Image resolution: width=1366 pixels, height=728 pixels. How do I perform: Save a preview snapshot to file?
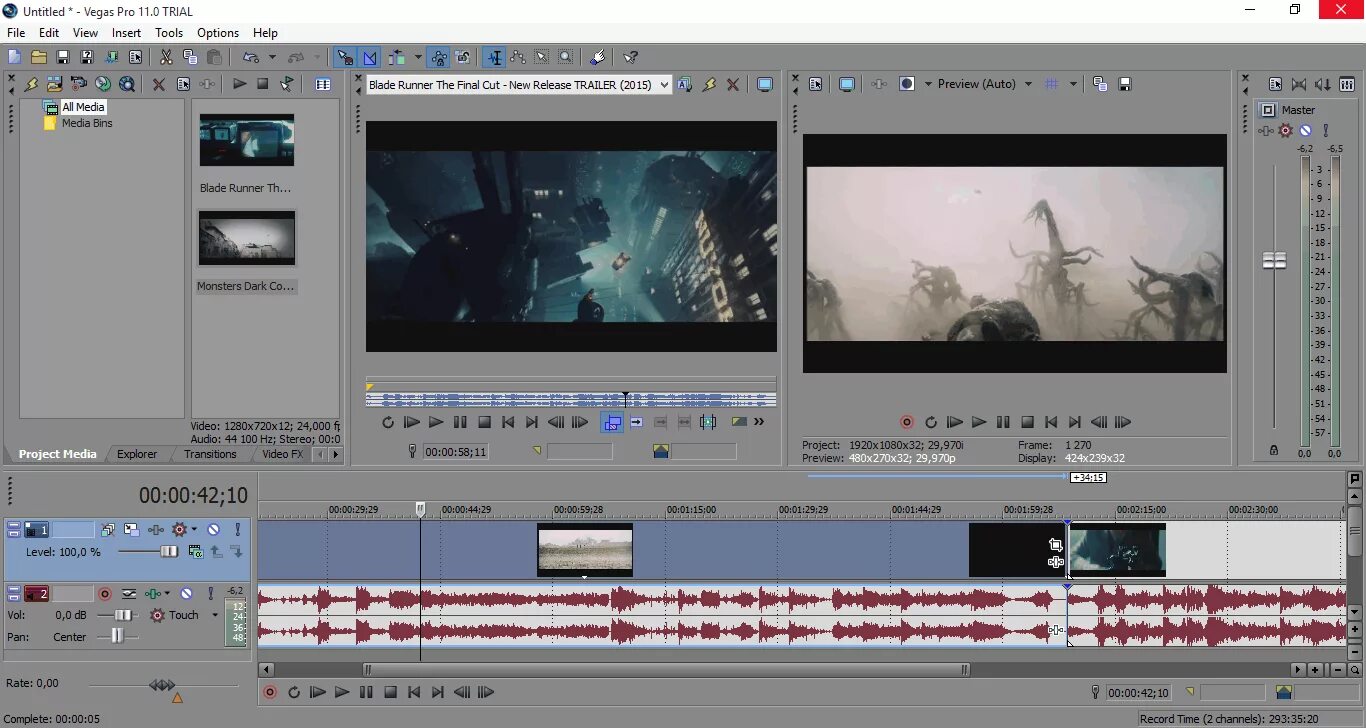[x=1125, y=84]
